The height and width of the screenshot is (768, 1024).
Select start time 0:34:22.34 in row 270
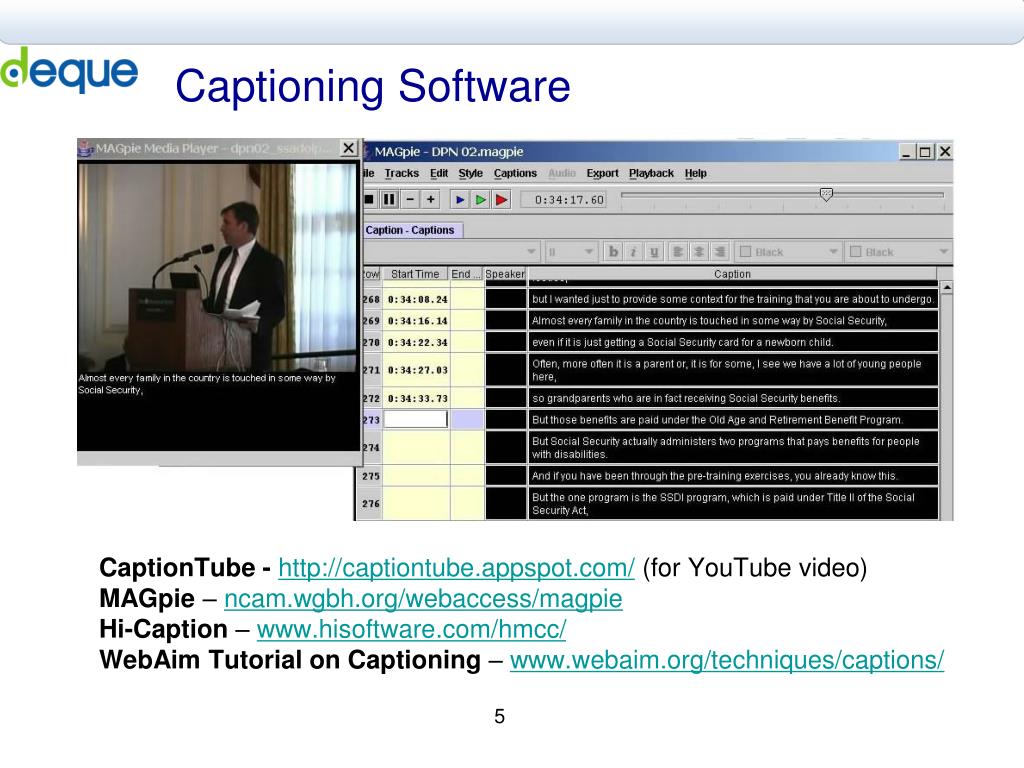417,342
